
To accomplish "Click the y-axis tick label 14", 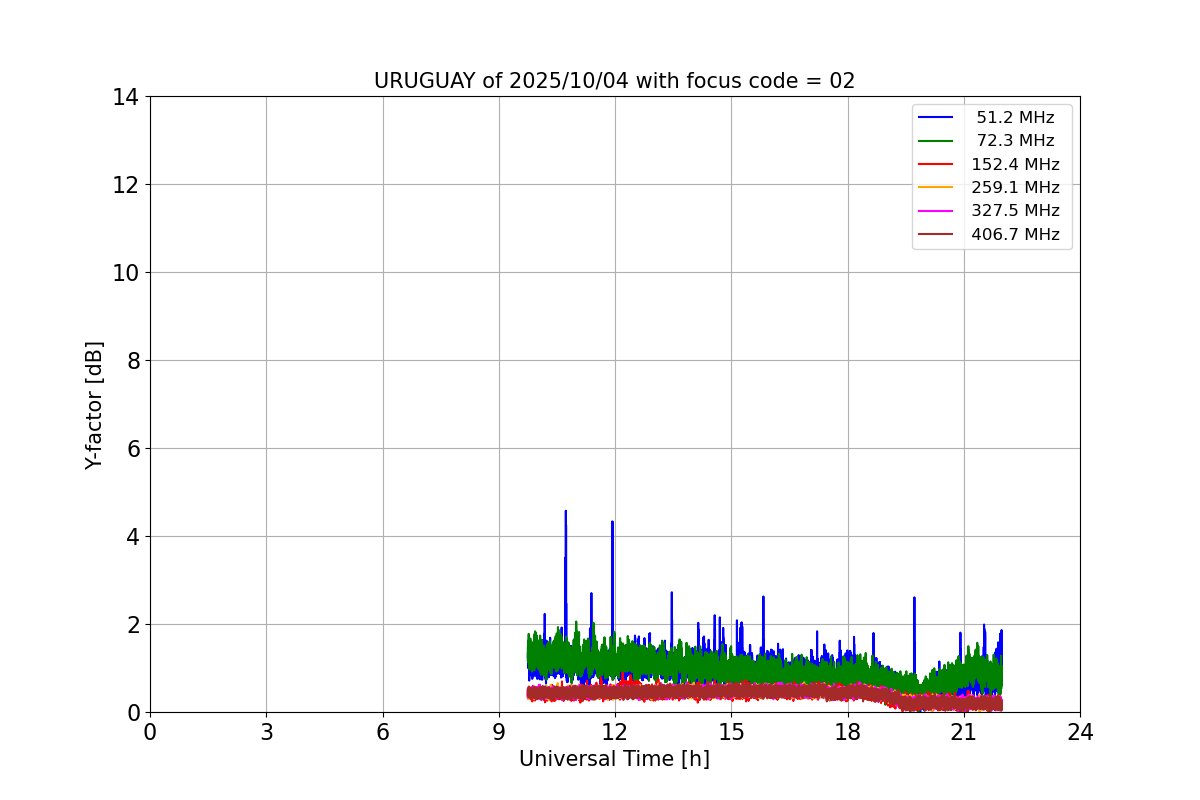I will [126, 97].
